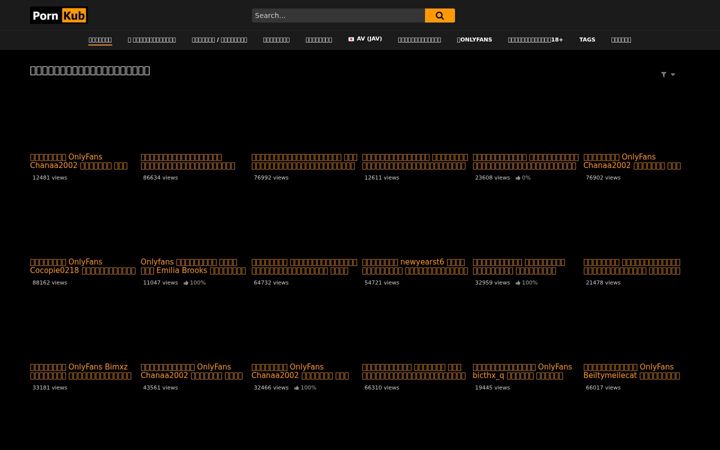This screenshot has height=450, width=720.
Task: Open the Chanaa2002 title above 43561 views
Action: 191,371
